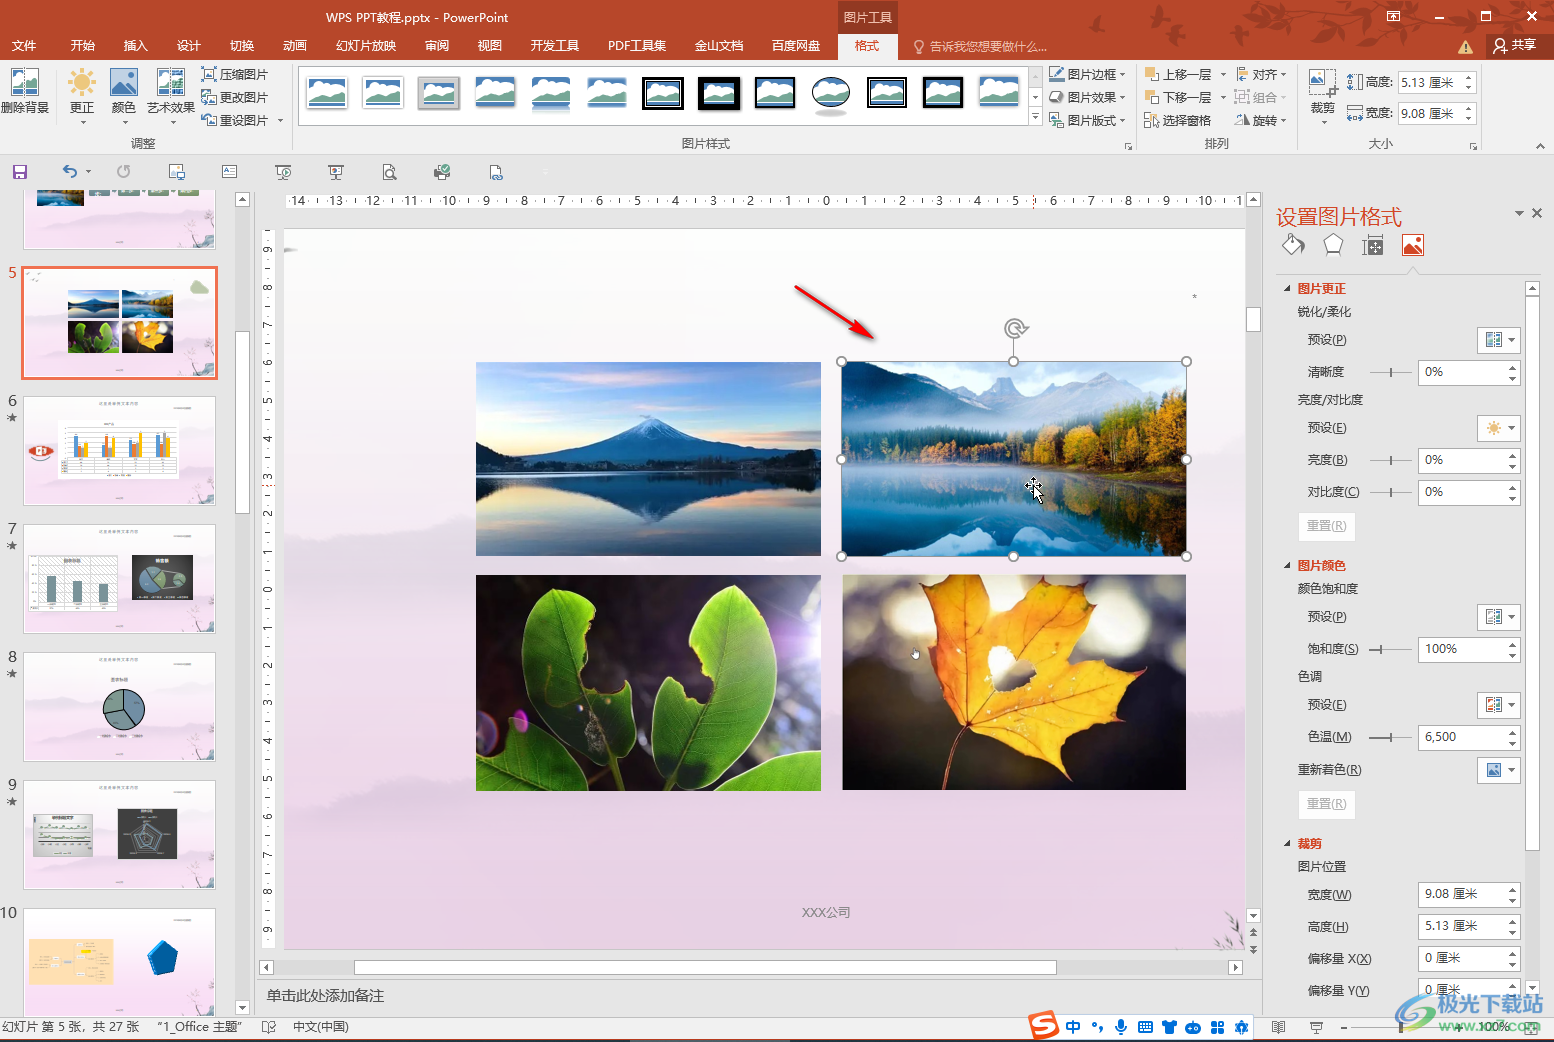This screenshot has width=1554, height=1042.
Task: Select slide 6 thumbnail with bar chart
Action: [119, 451]
